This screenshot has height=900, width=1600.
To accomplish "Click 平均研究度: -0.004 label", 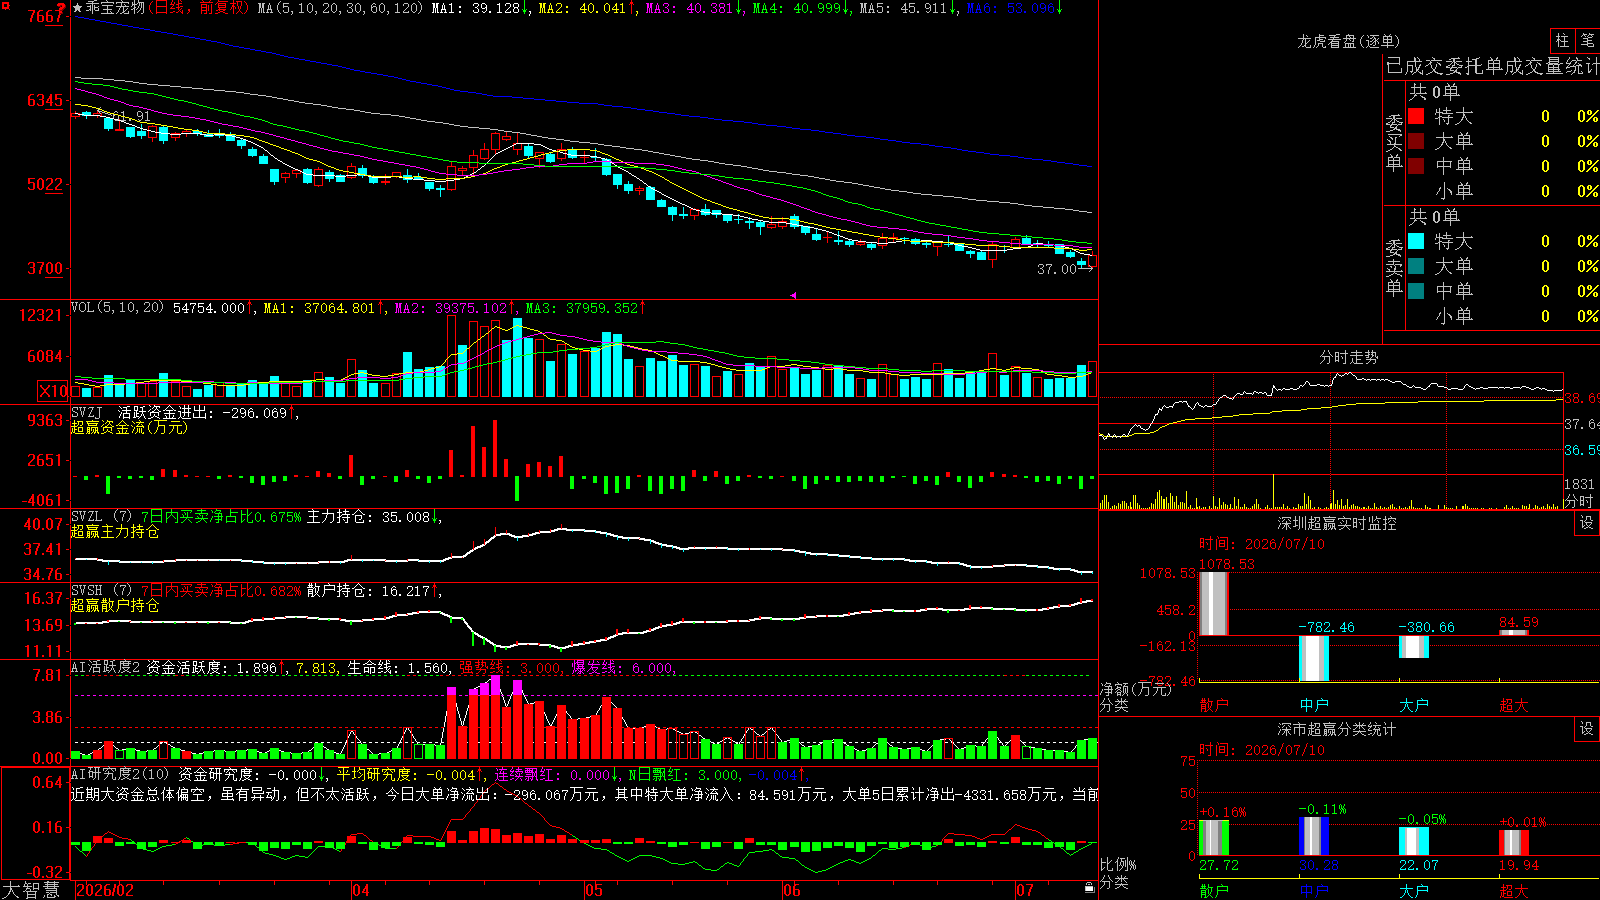I will pos(410,774).
